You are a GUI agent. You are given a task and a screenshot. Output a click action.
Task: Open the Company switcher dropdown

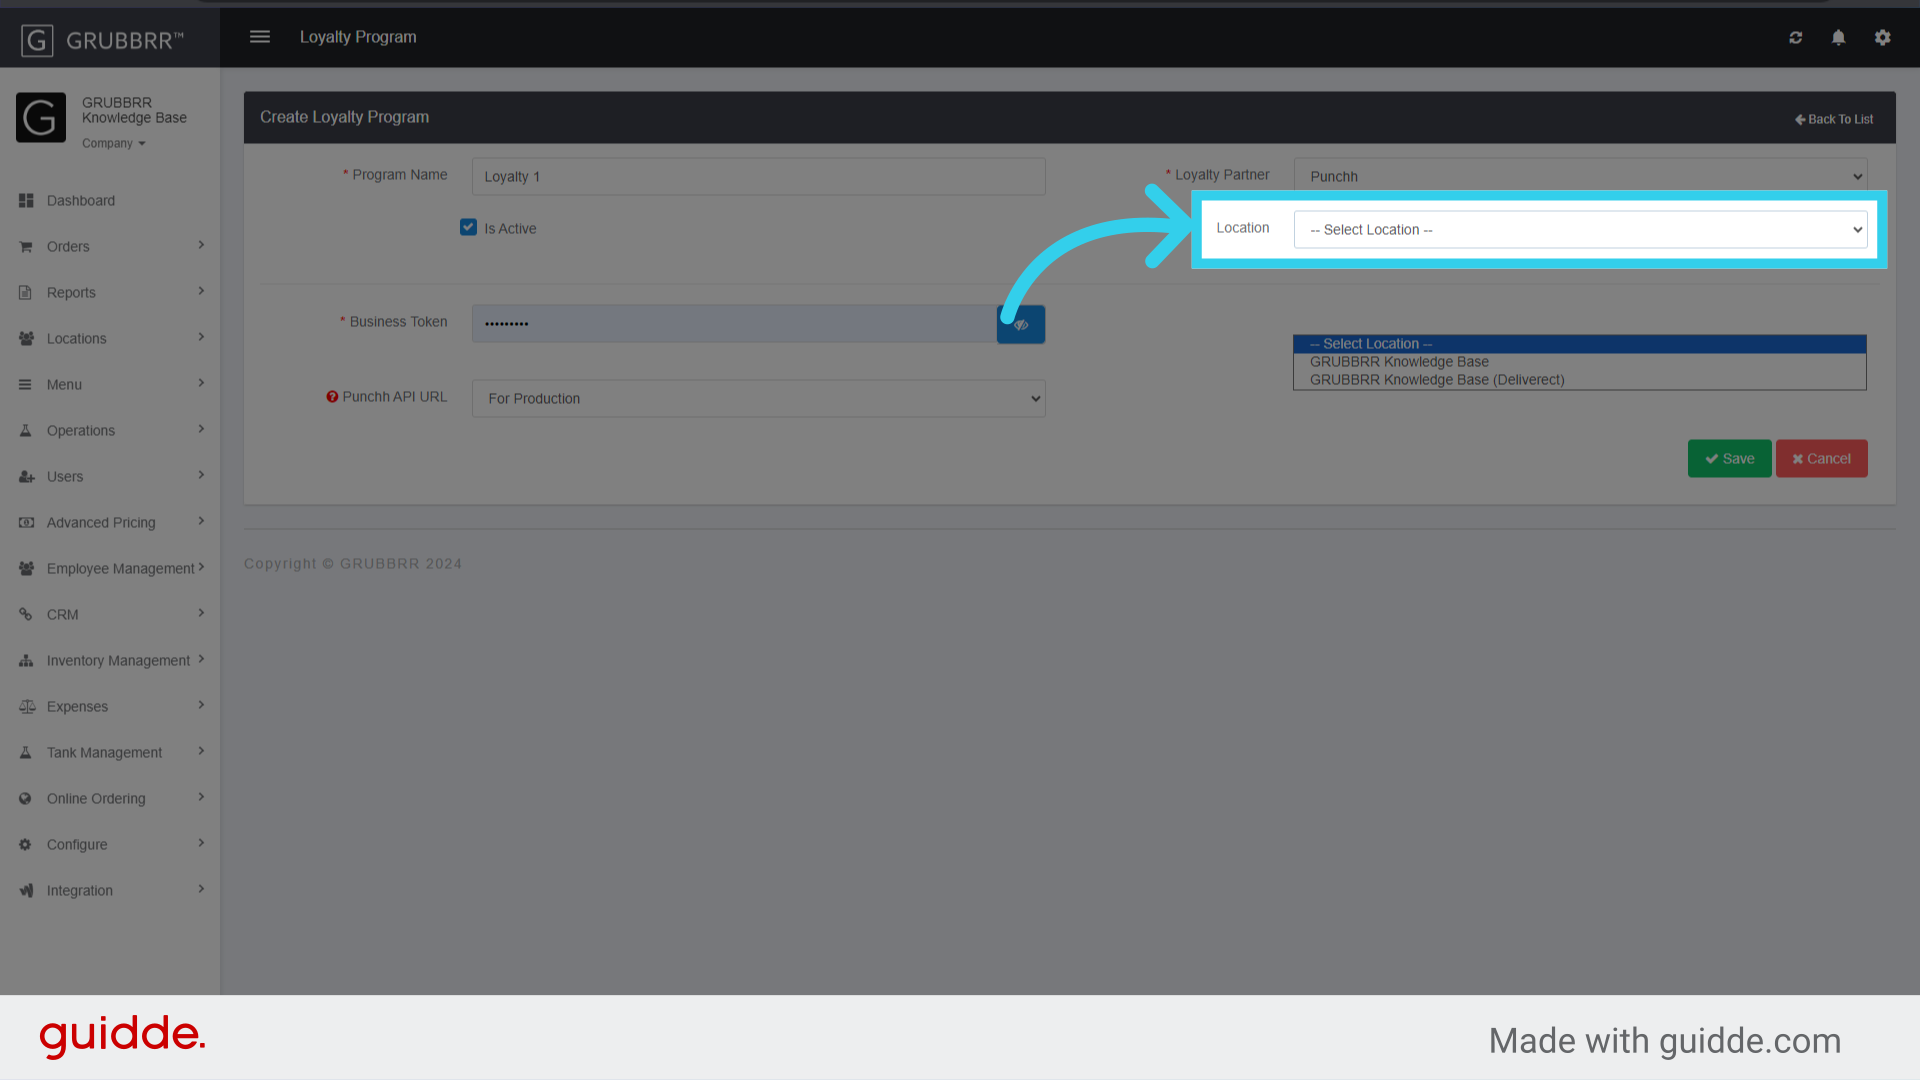114,144
